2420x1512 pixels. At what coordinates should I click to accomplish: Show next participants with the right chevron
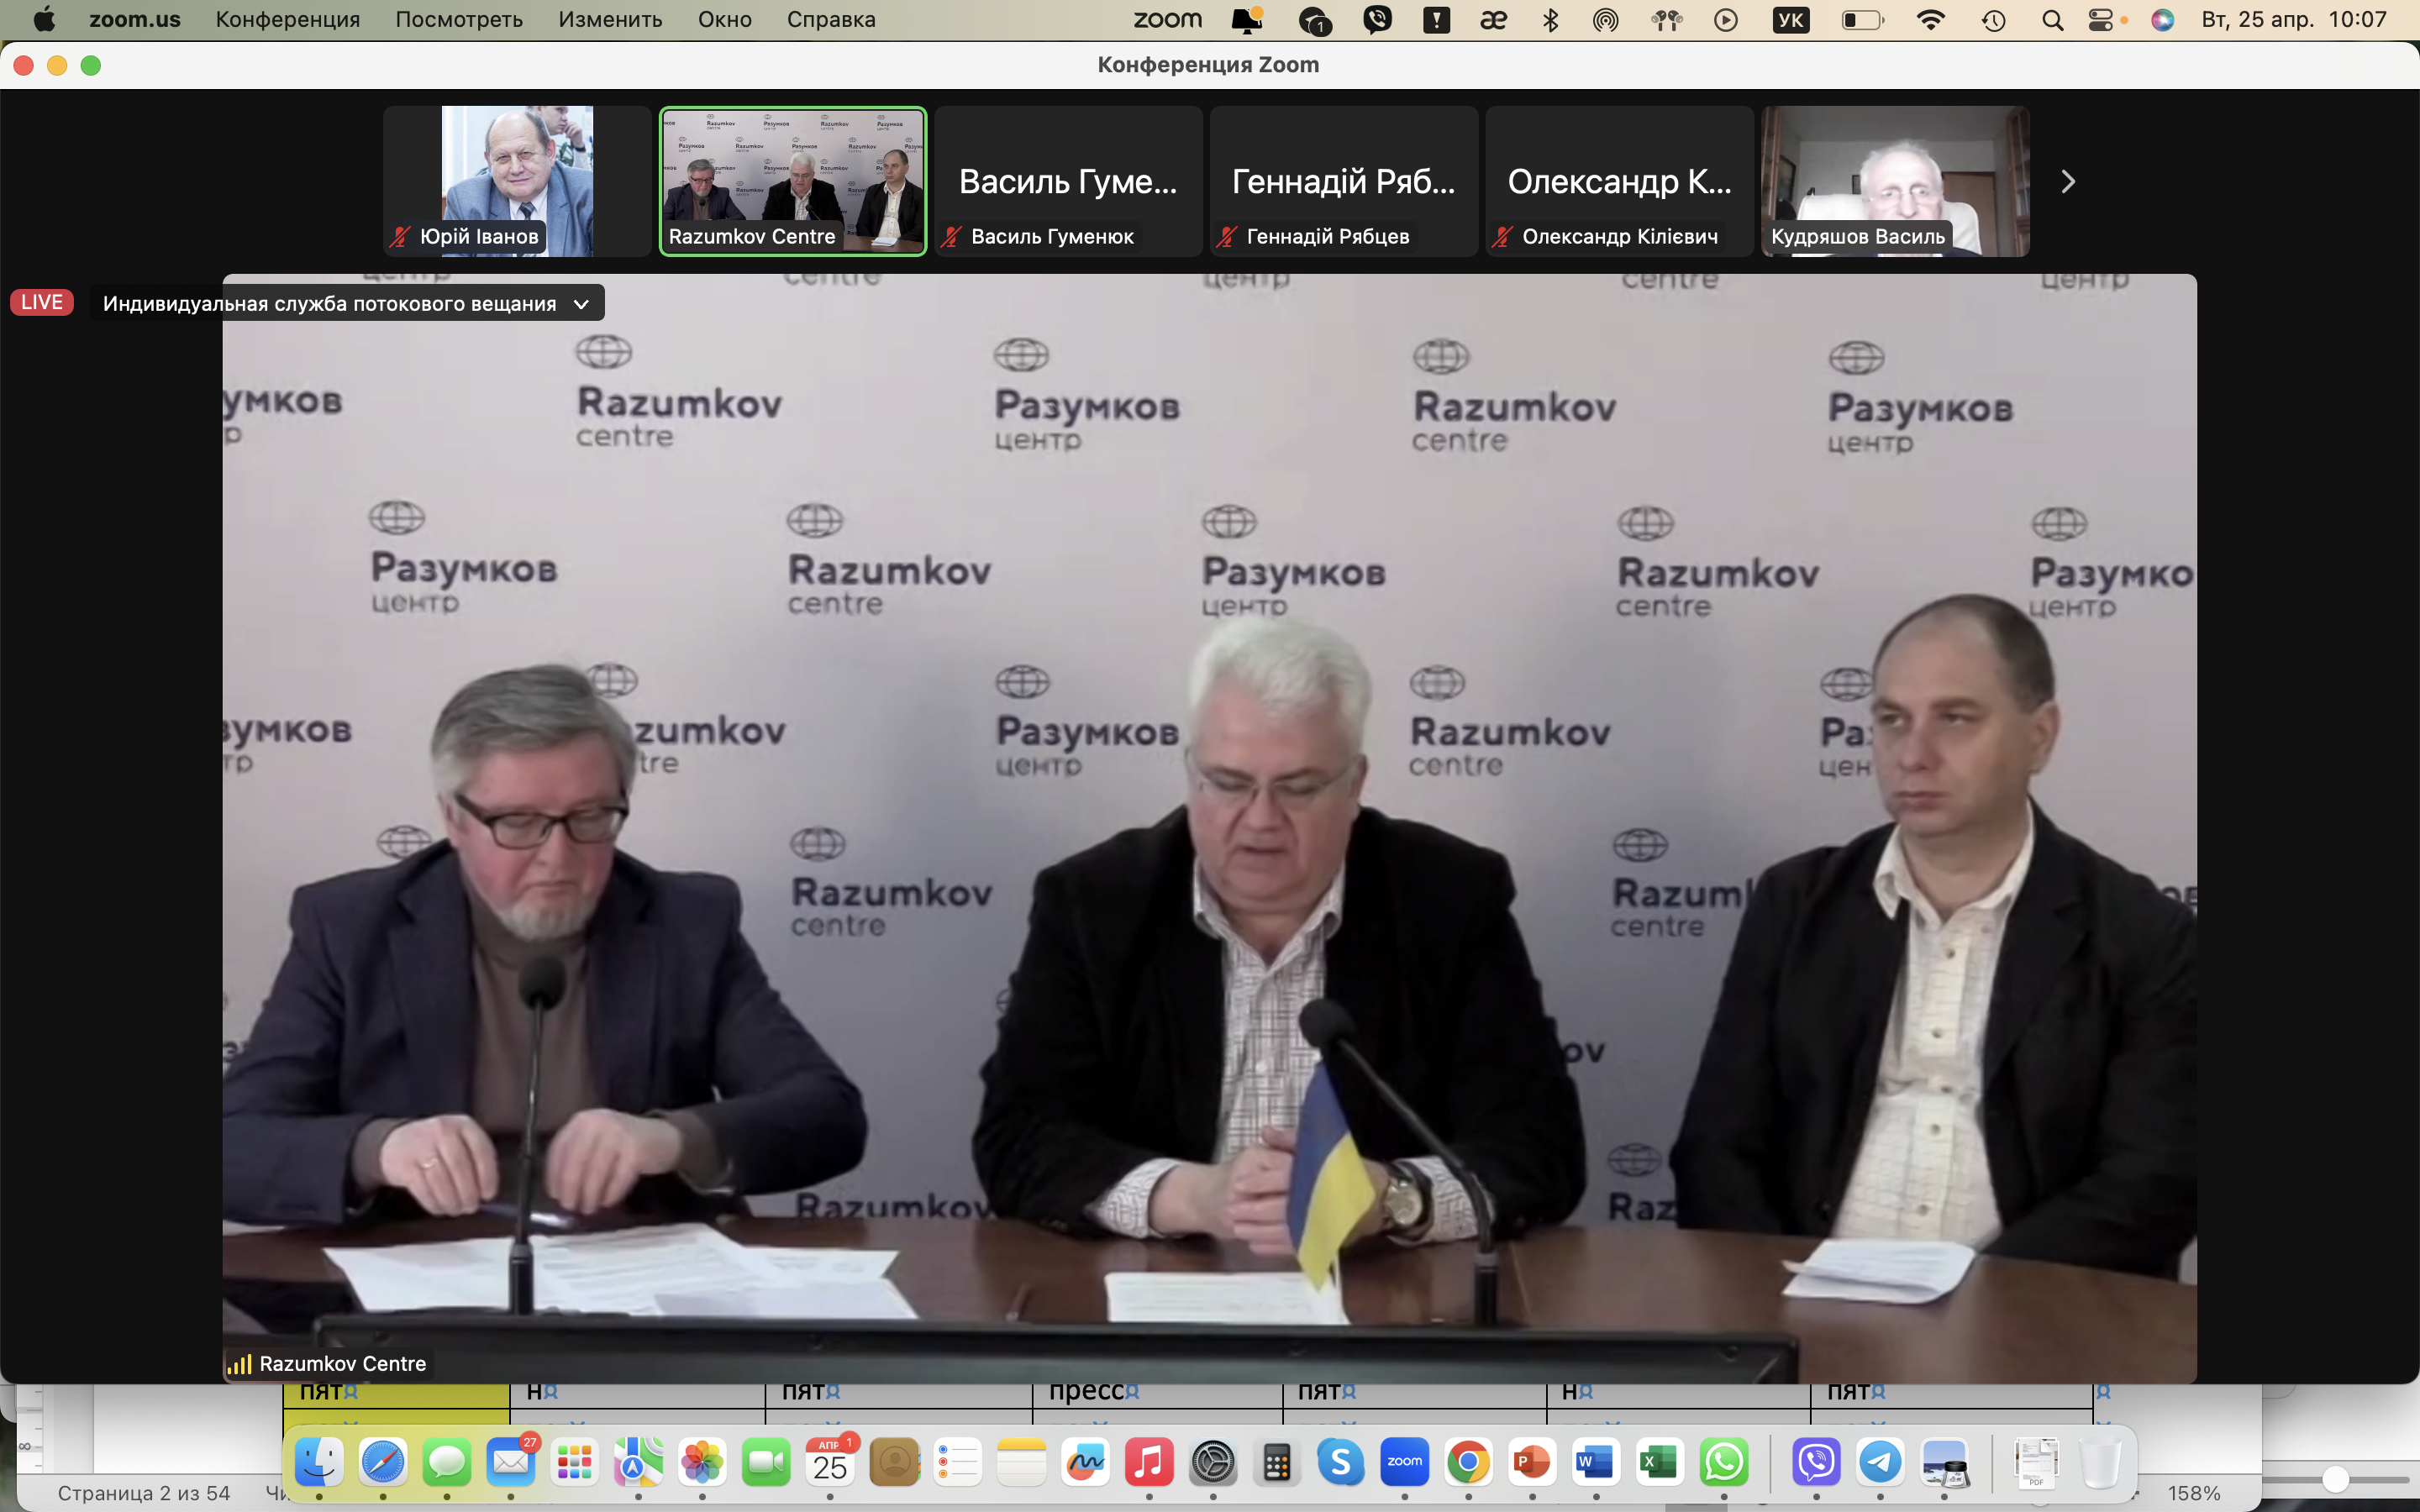pos(2068,182)
